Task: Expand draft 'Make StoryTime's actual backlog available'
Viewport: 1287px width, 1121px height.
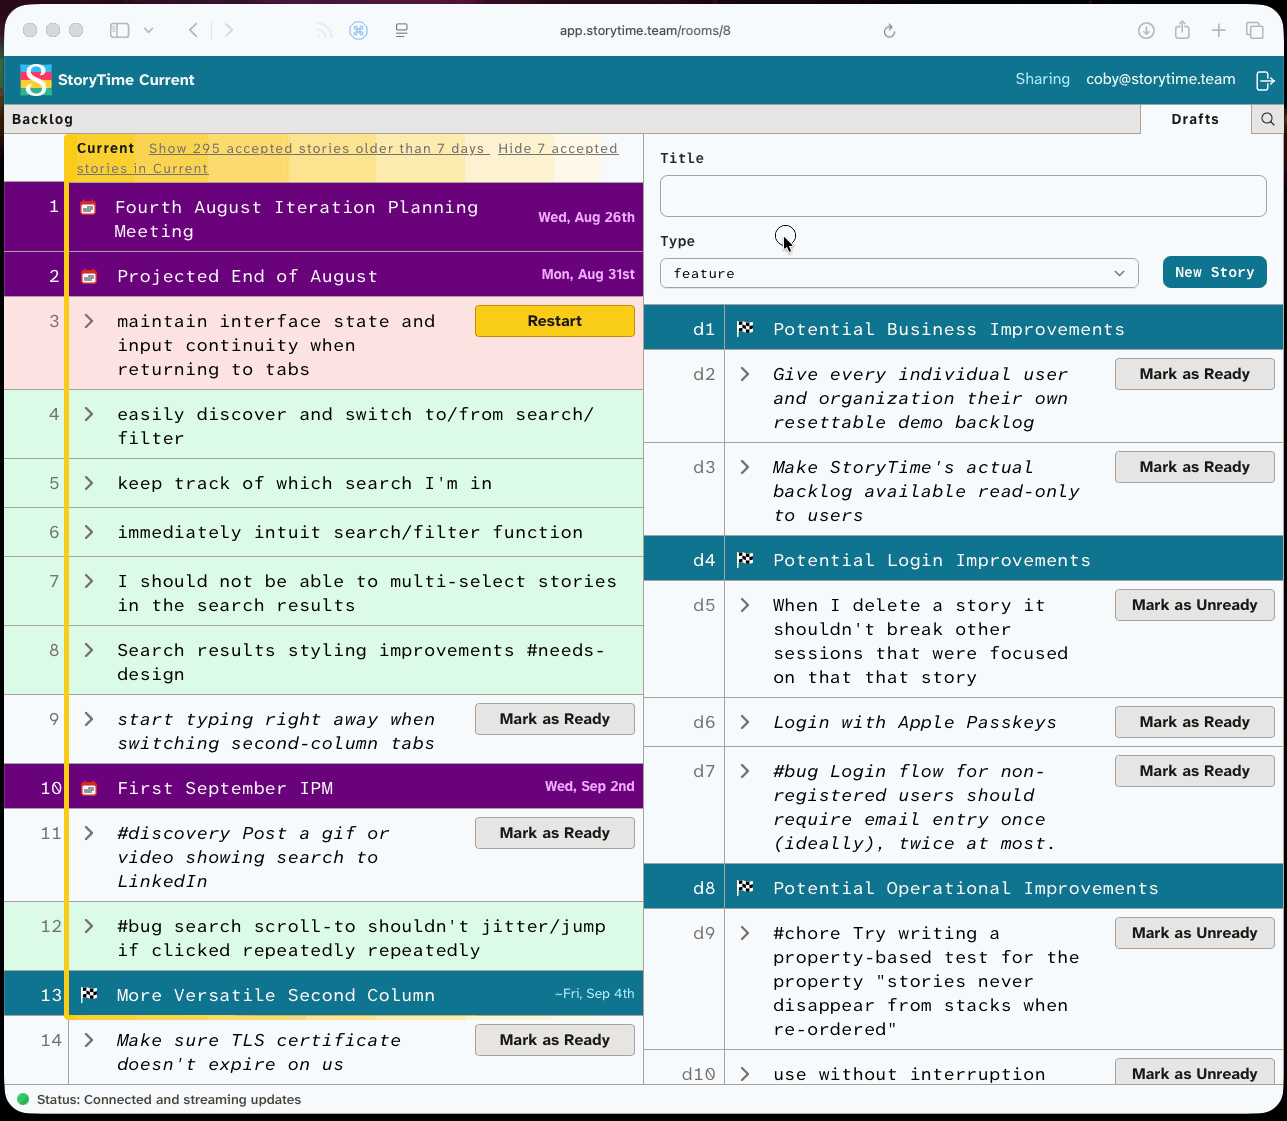Action: (745, 467)
